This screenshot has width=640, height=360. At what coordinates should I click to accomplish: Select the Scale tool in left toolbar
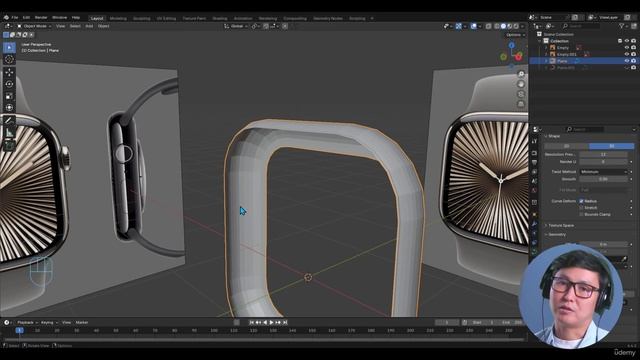9,96
